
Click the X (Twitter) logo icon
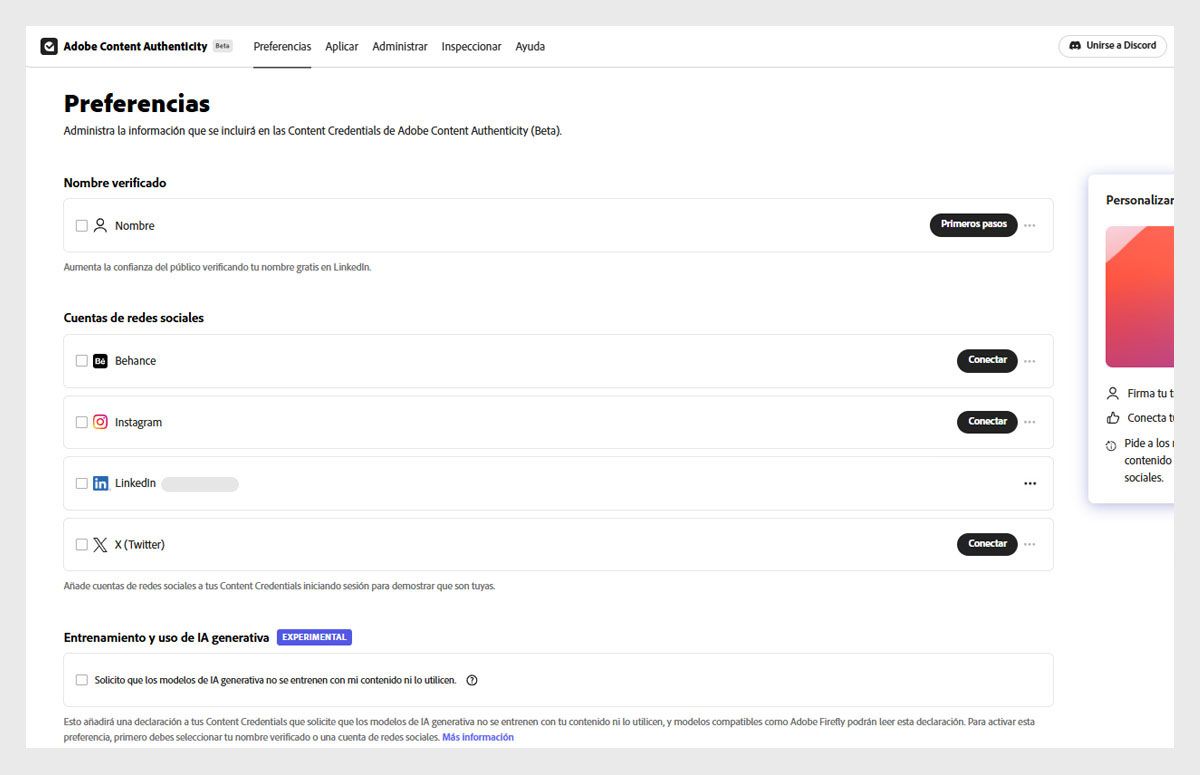tap(100, 545)
